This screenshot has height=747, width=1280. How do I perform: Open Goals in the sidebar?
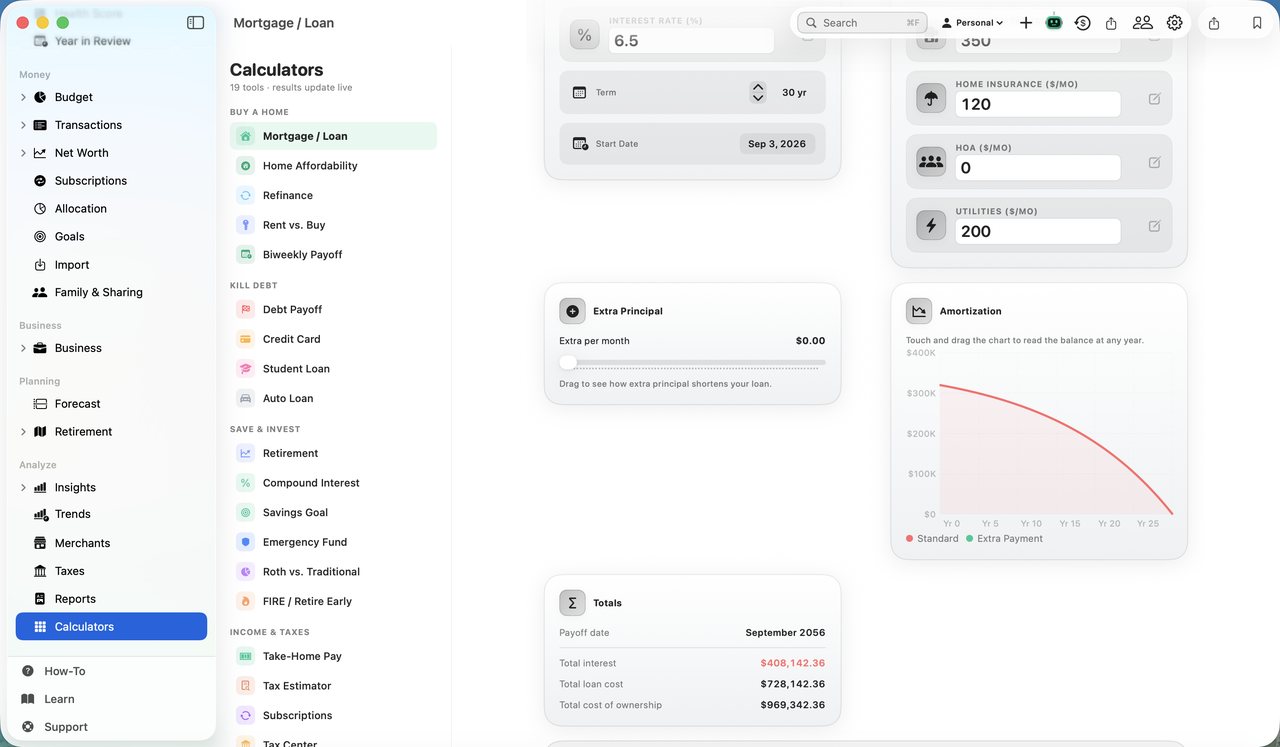[x=111, y=237]
